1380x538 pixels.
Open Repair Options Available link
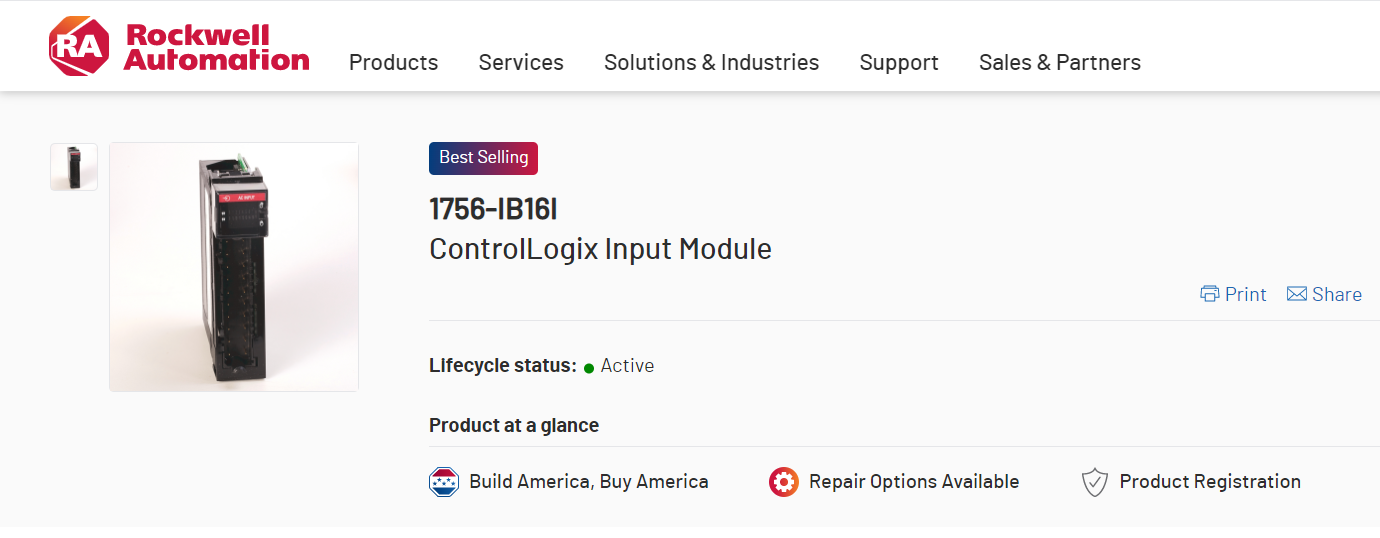pos(914,482)
